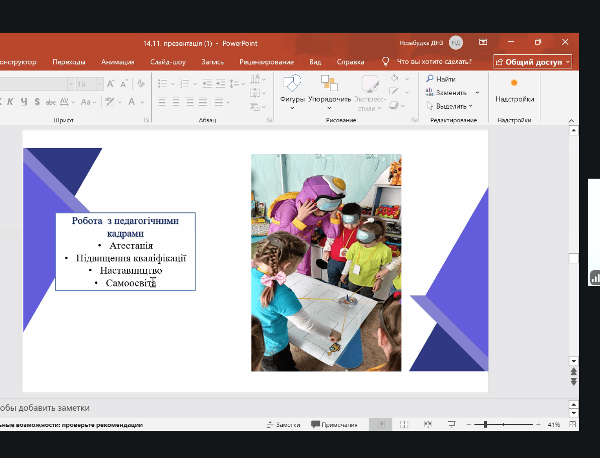Screen dimensions: 600x458
Task: Click the Упорядочить arrange icon
Action: 329,85
